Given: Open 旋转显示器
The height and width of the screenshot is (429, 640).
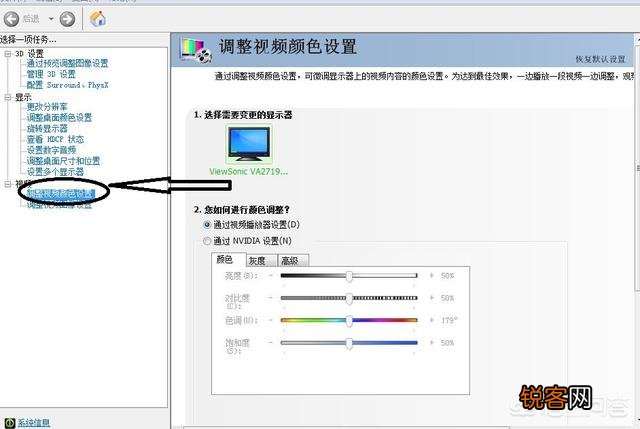Looking at the screenshot, I should click(47, 129).
